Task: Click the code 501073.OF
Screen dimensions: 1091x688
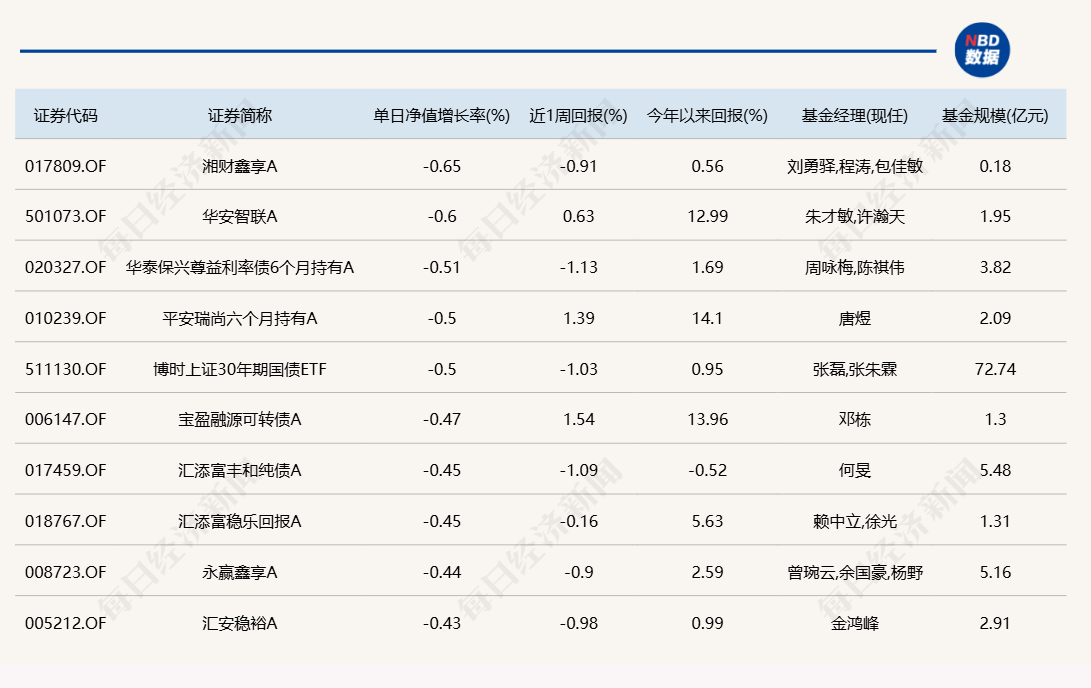Action: click(x=65, y=216)
